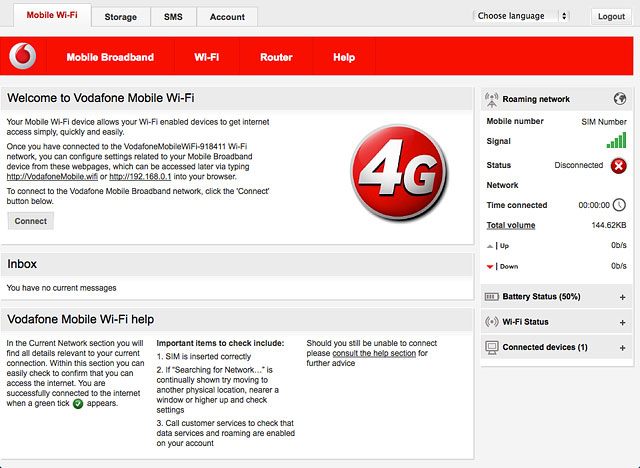Click the red download arrow icon
The height and width of the screenshot is (468, 640).
coord(490,267)
